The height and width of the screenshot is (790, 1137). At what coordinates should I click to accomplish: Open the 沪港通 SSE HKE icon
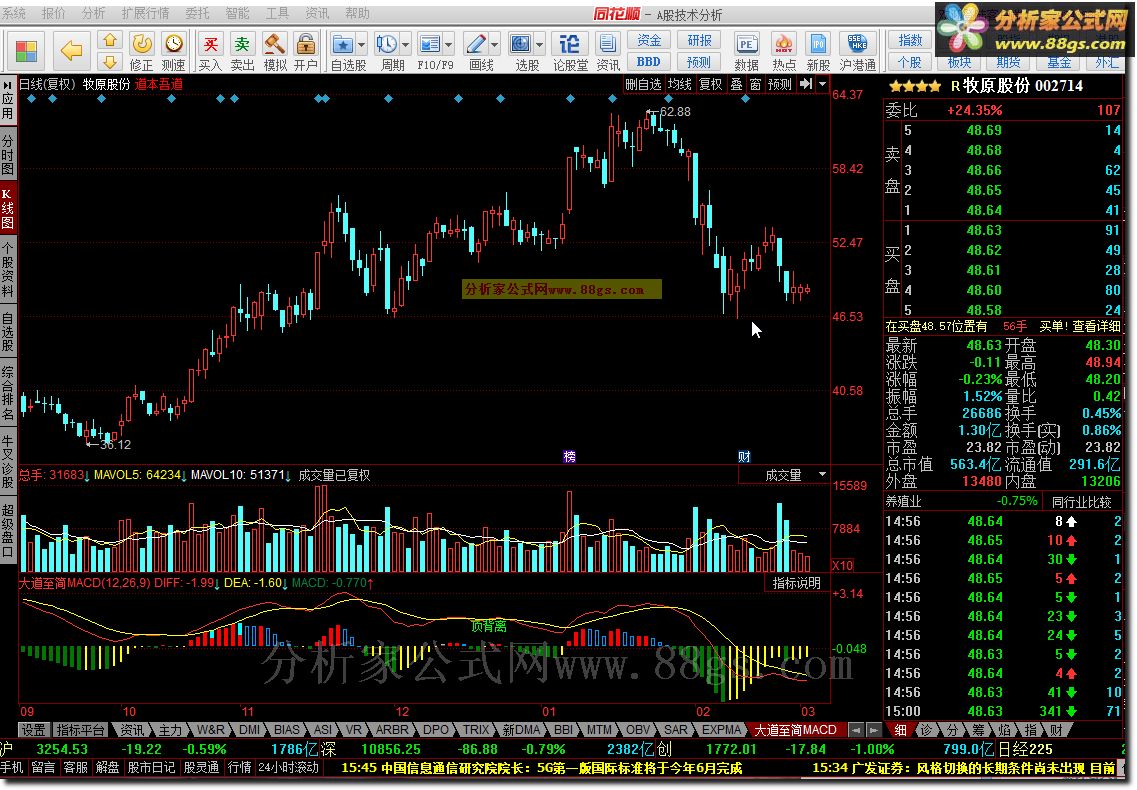pyautogui.click(x=858, y=44)
